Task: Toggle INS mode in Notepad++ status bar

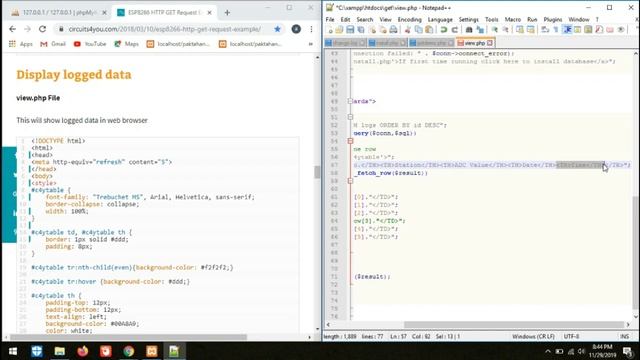Action: [x=624, y=337]
